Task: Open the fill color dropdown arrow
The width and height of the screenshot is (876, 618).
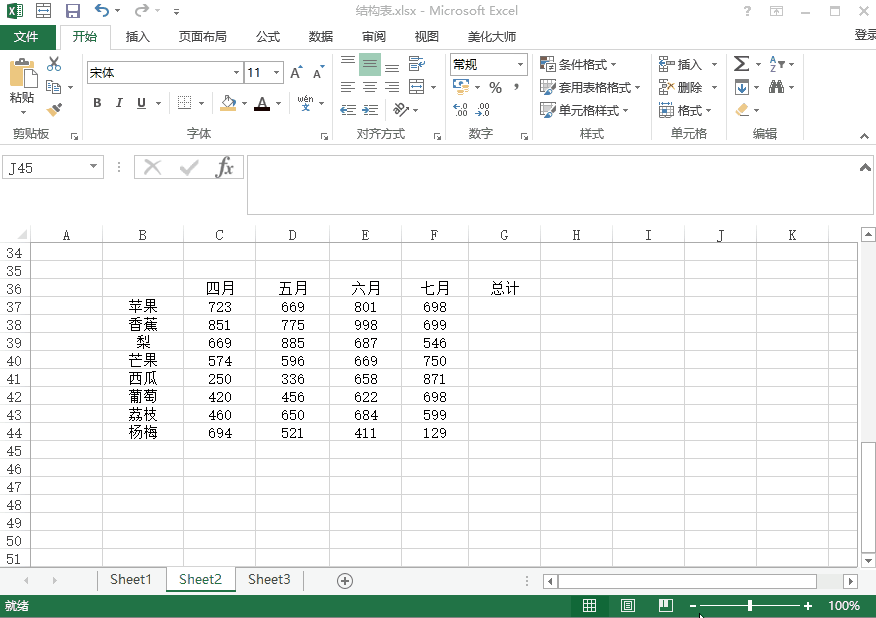Action: [244, 103]
